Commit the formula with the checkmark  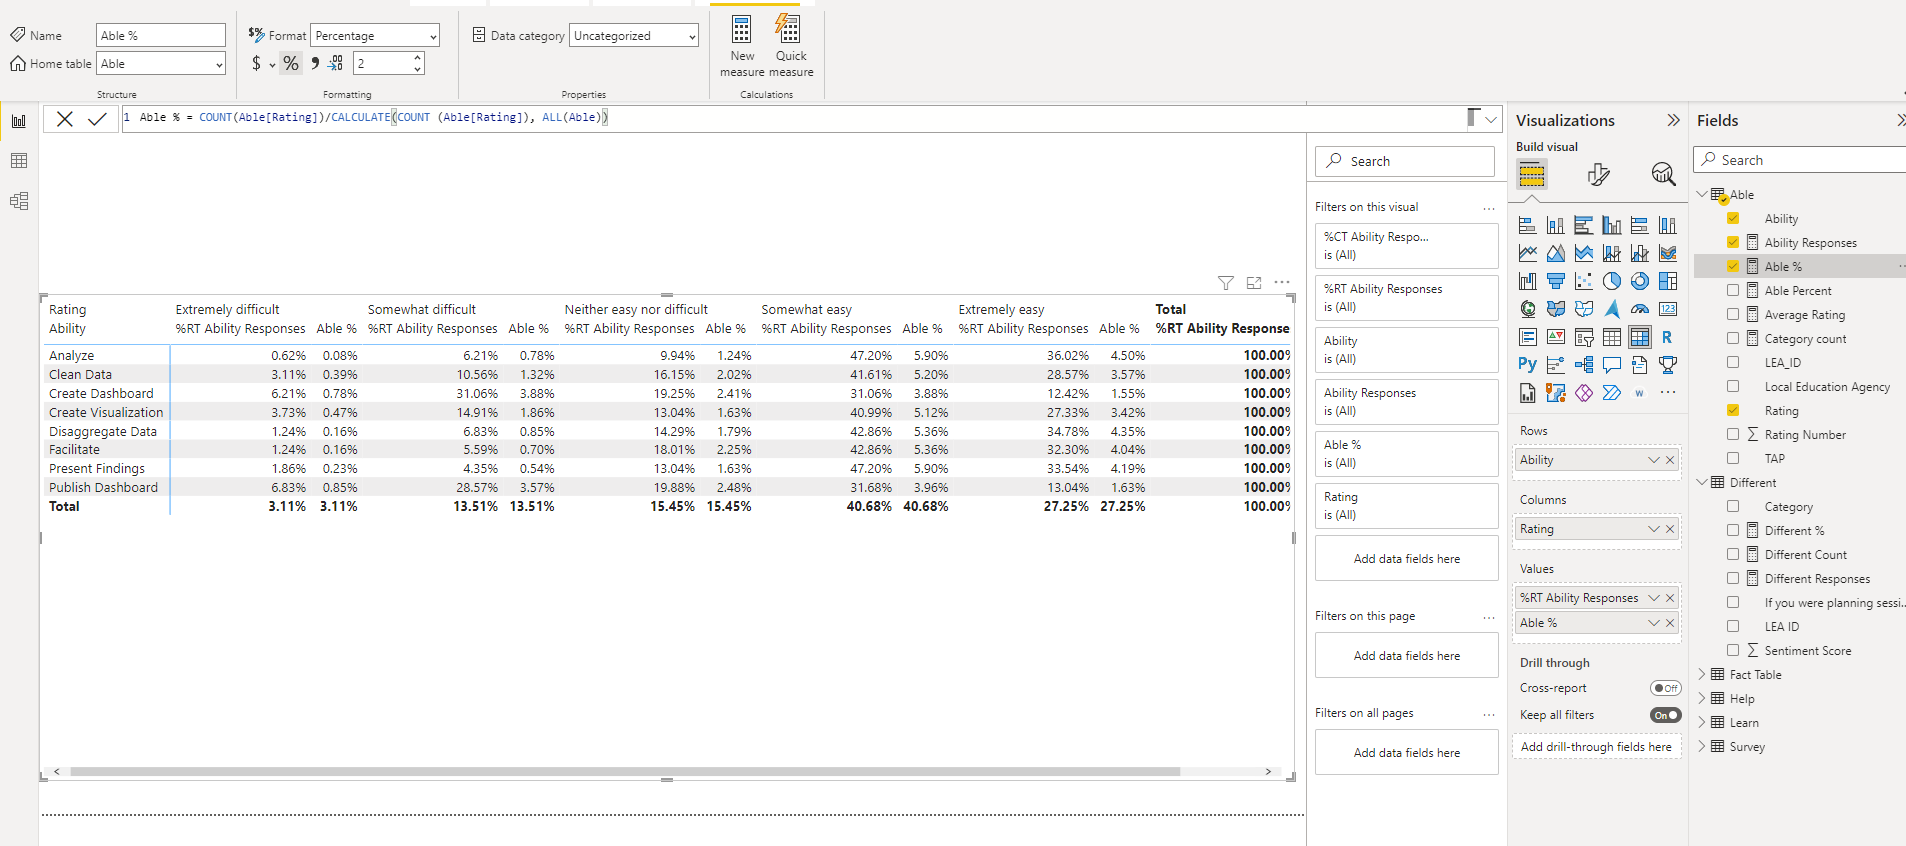tap(97, 119)
